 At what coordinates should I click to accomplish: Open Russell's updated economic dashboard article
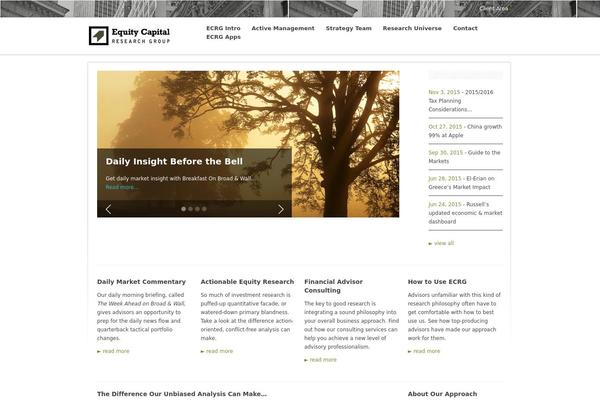[465, 213]
